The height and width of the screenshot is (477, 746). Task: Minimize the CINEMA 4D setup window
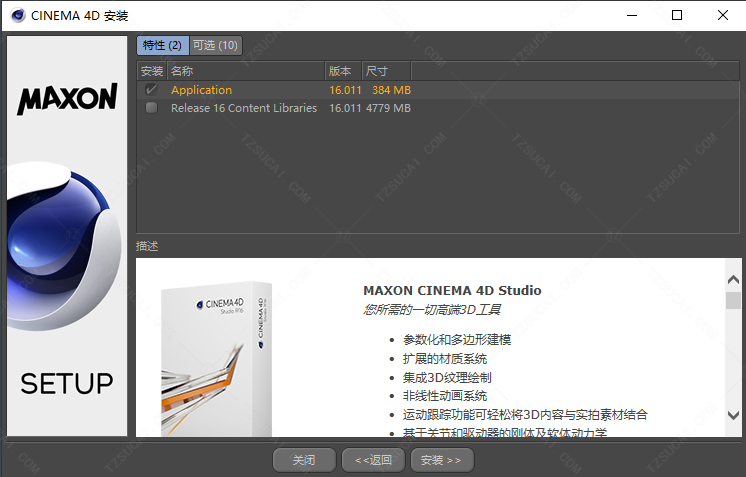632,15
